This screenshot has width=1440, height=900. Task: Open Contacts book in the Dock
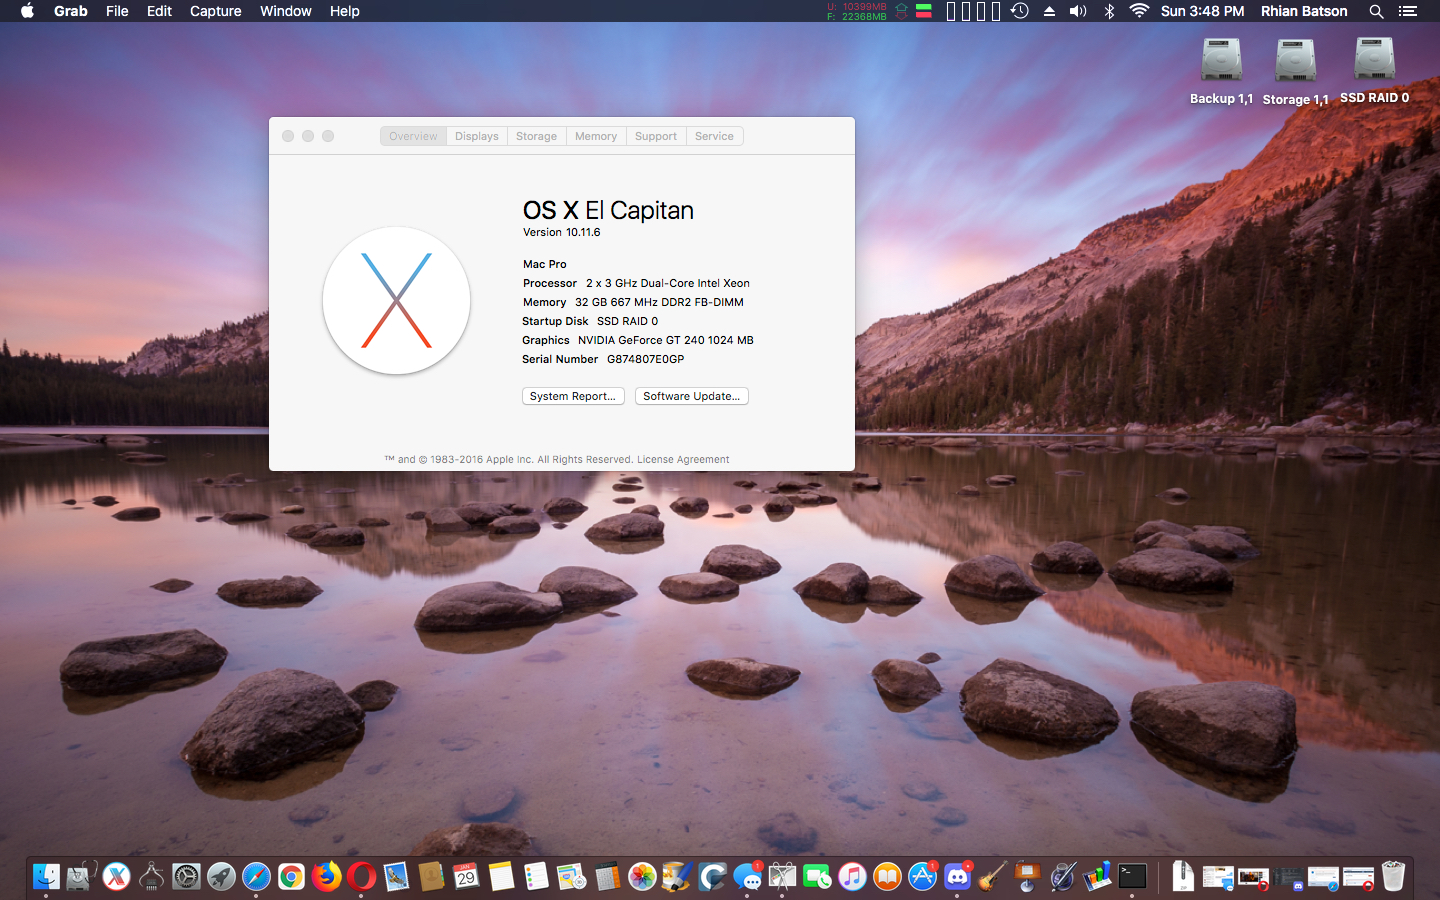pos(431,877)
